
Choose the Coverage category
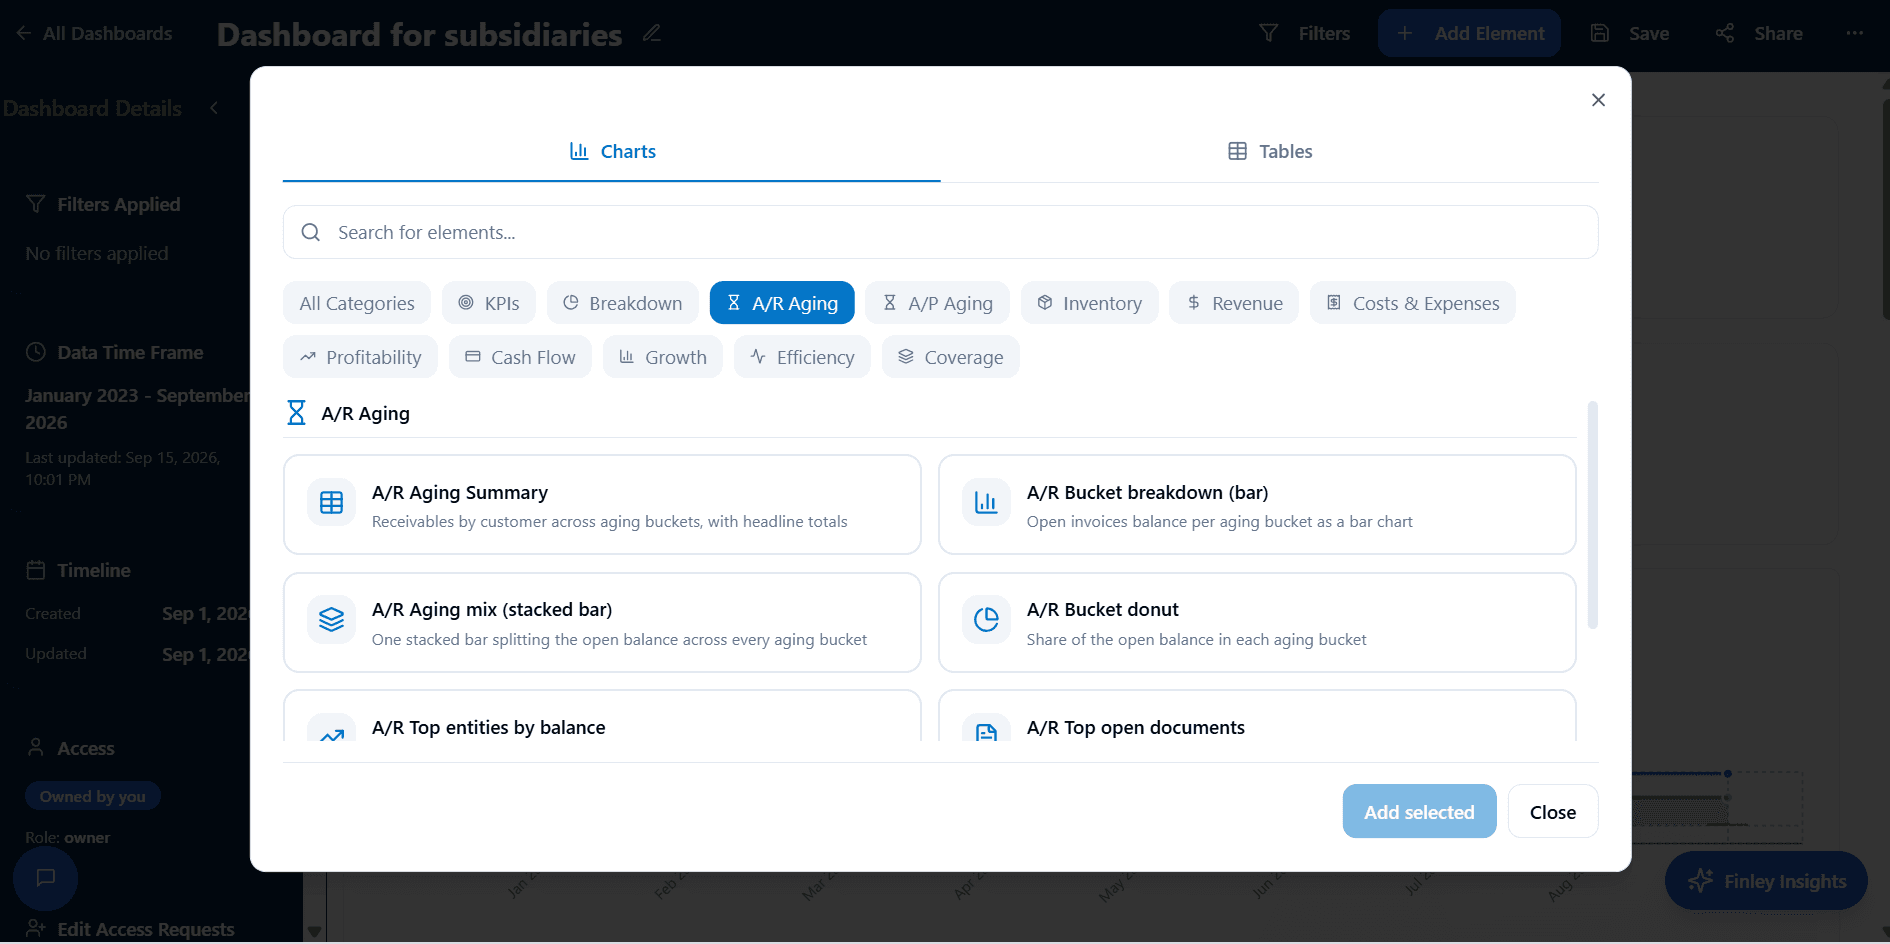pos(950,357)
